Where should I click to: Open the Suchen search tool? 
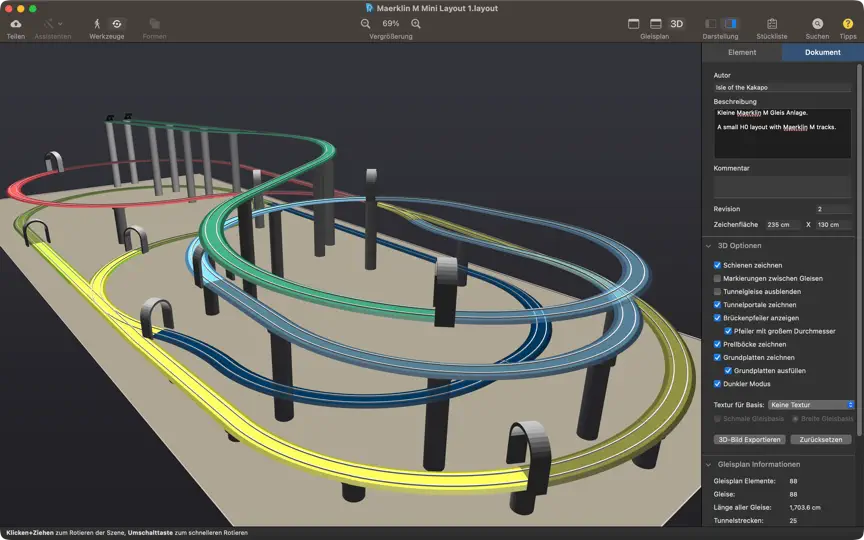817,24
